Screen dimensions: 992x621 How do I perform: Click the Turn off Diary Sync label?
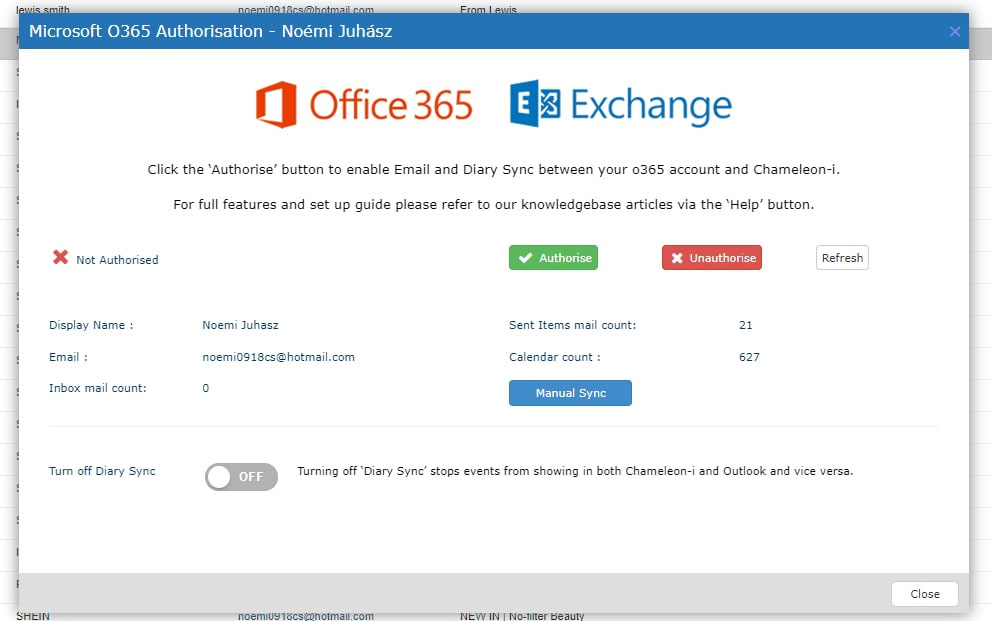click(102, 471)
